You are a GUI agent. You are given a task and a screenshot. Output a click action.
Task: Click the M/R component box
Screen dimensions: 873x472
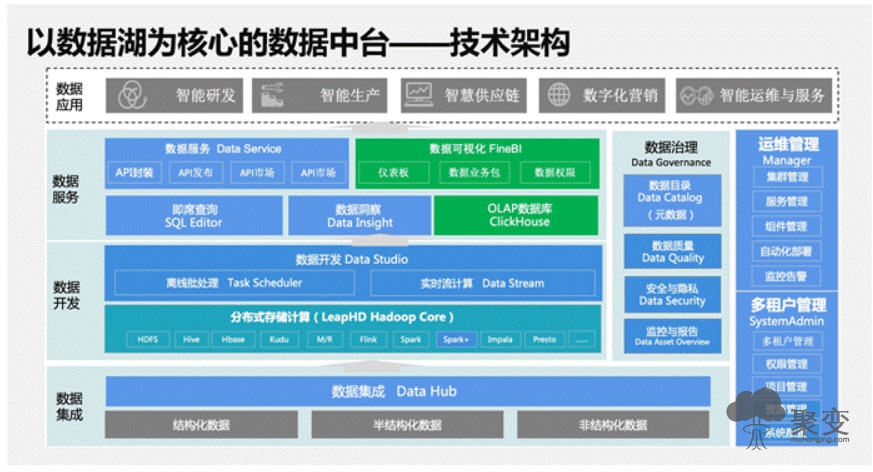pos(325,340)
